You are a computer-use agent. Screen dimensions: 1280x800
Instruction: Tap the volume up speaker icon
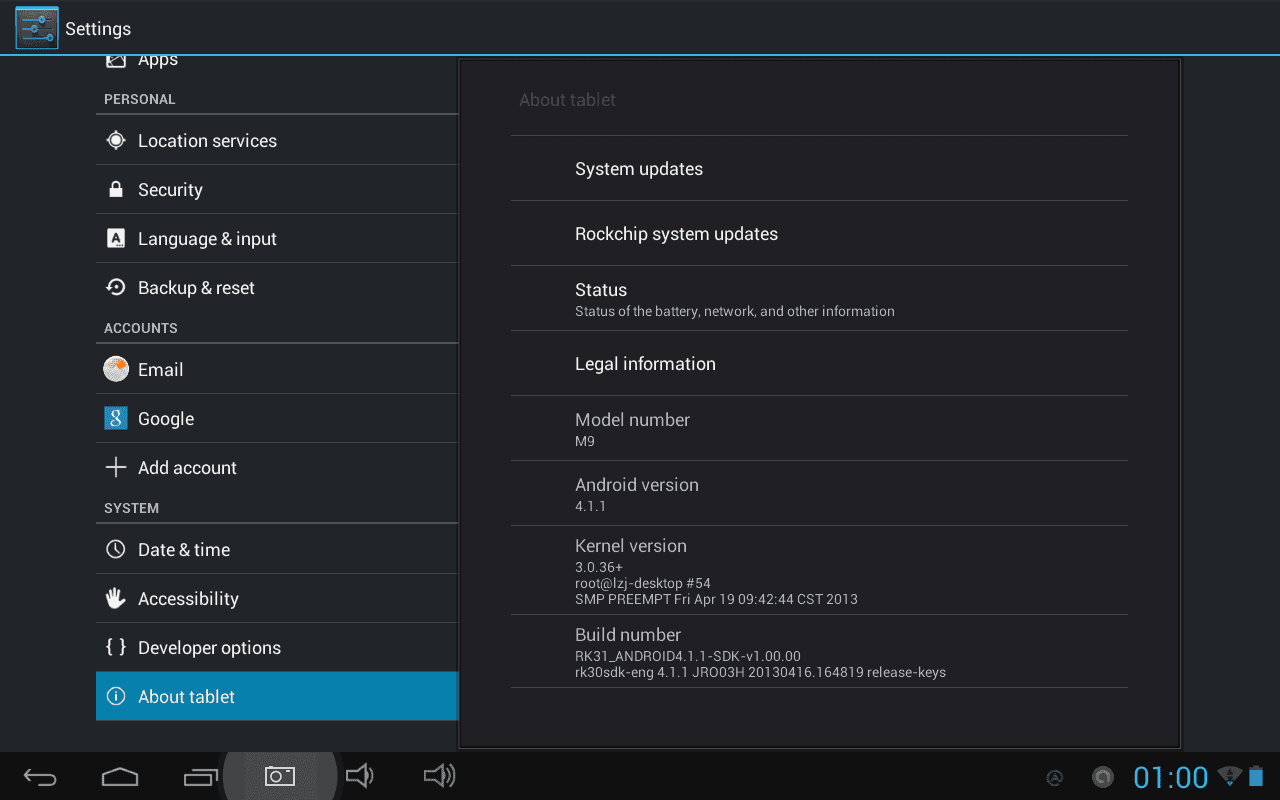click(x=440, y=776)
